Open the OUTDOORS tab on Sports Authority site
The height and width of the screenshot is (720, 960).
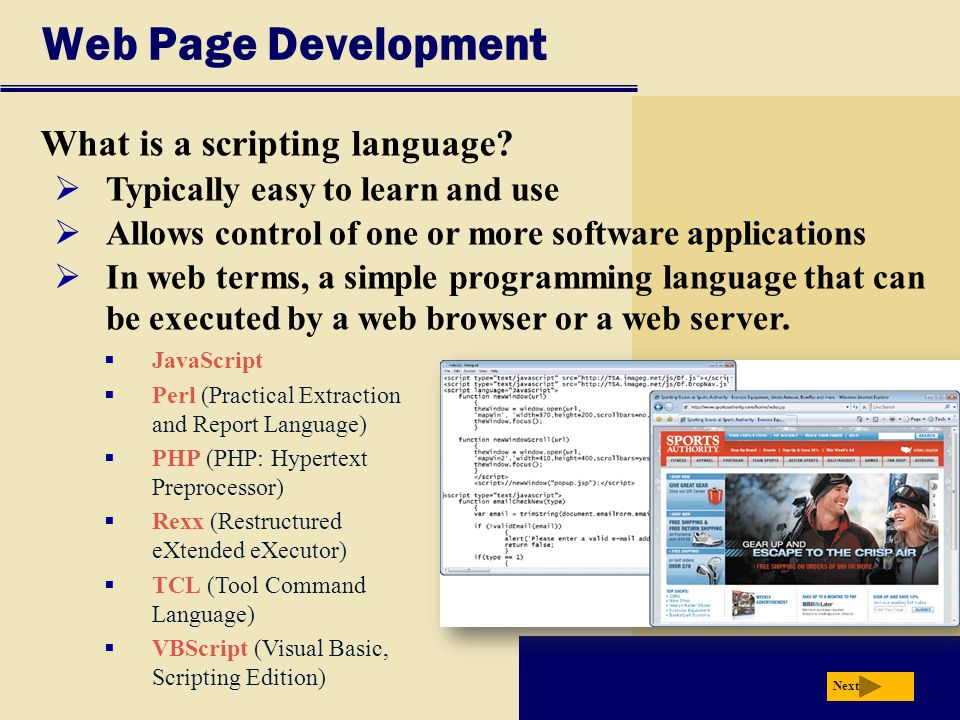[x=924, y=460]
